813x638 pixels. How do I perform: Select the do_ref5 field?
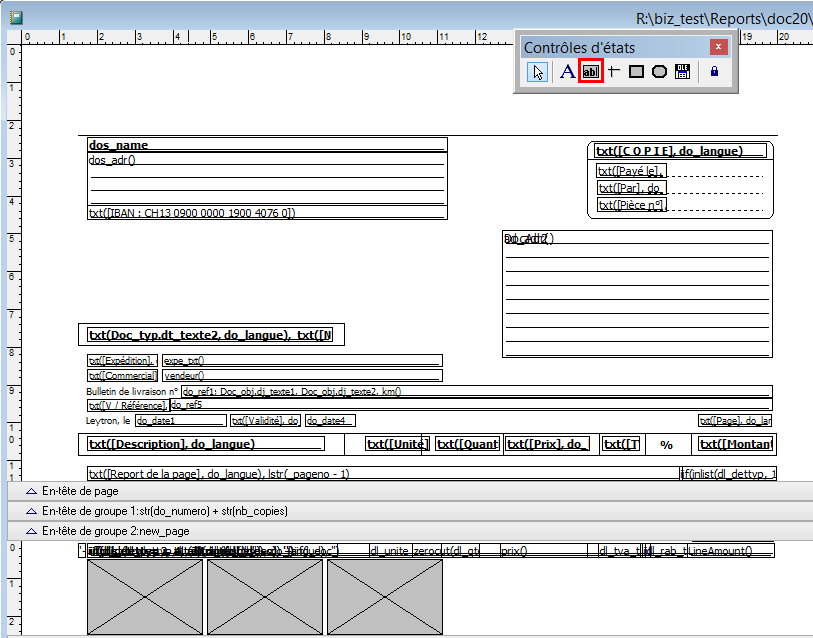(x=471, y=405)
